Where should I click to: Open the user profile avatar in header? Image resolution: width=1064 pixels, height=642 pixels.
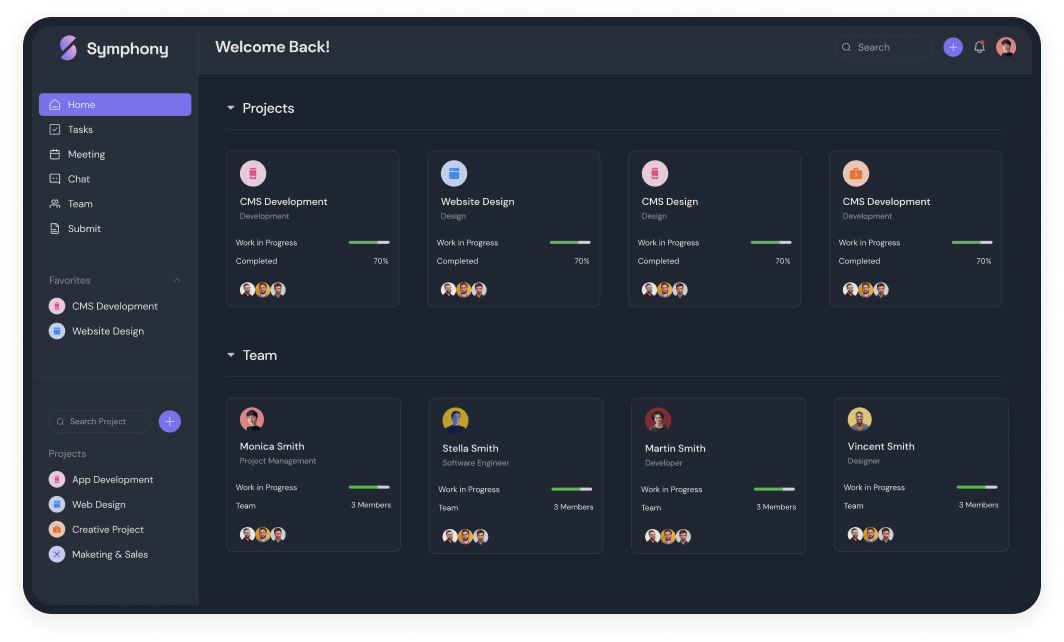[1006, 47]
